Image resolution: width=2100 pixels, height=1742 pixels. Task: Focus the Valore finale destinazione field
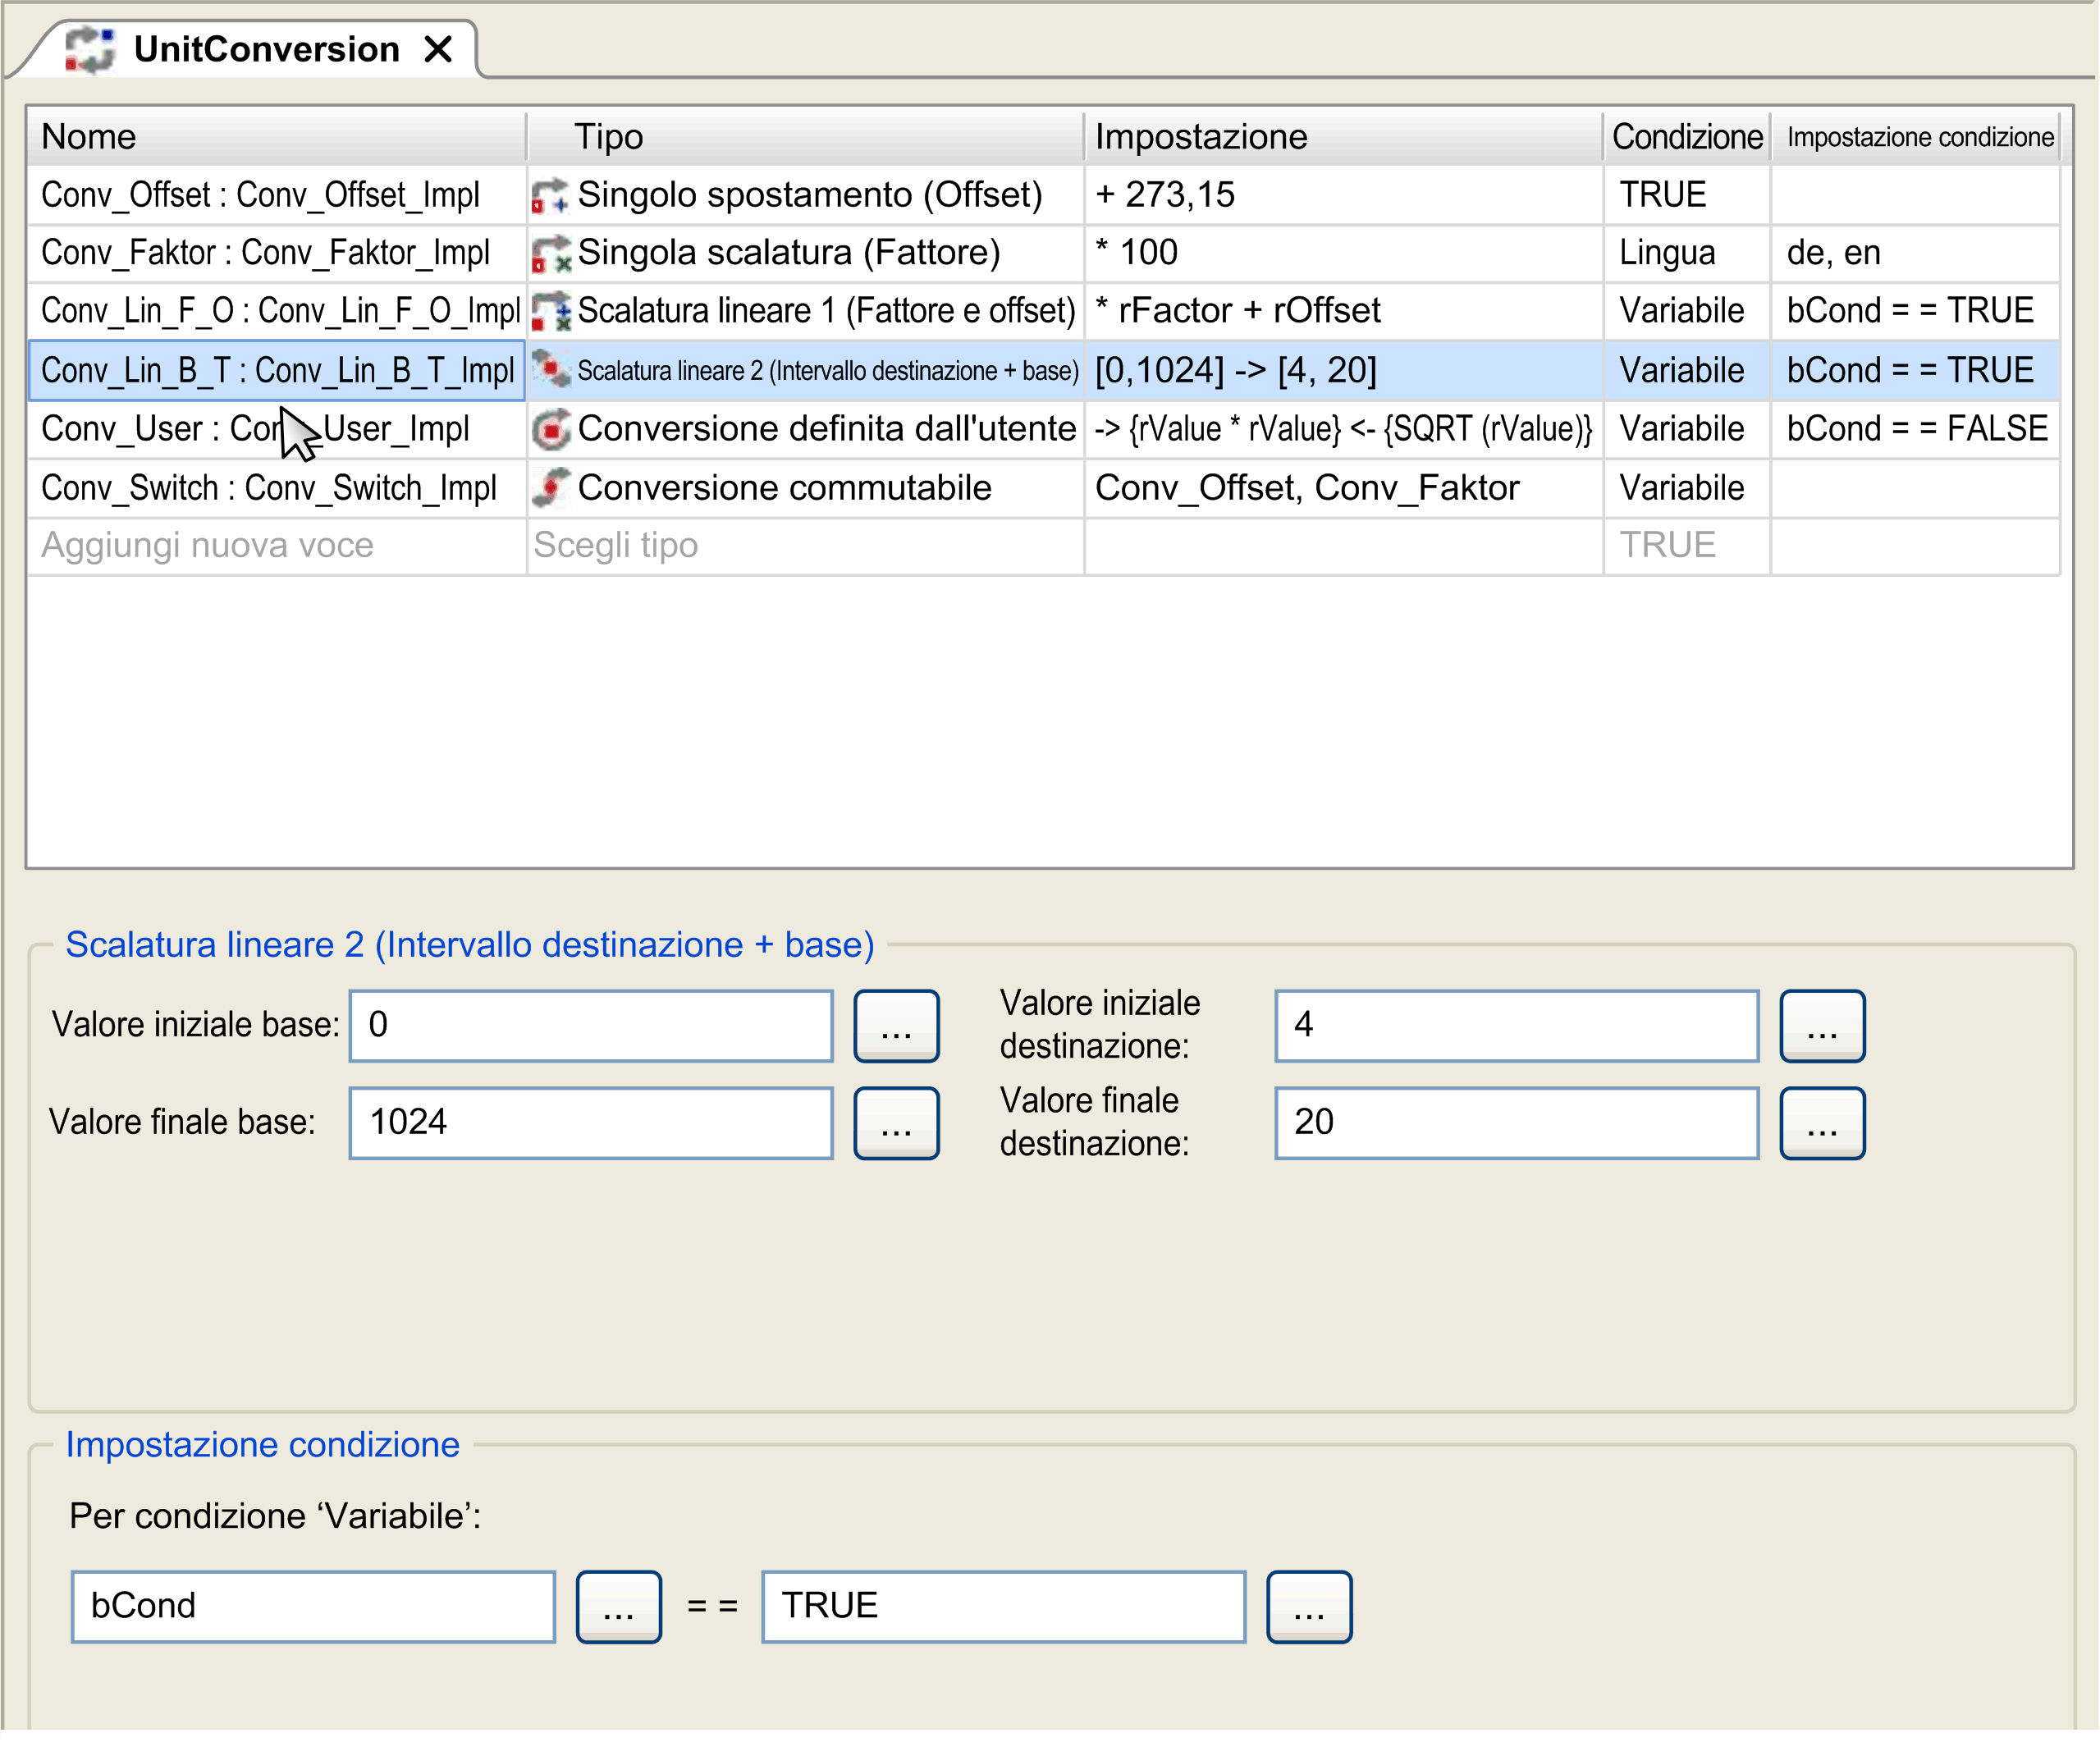click(x=1517, y=1123)
